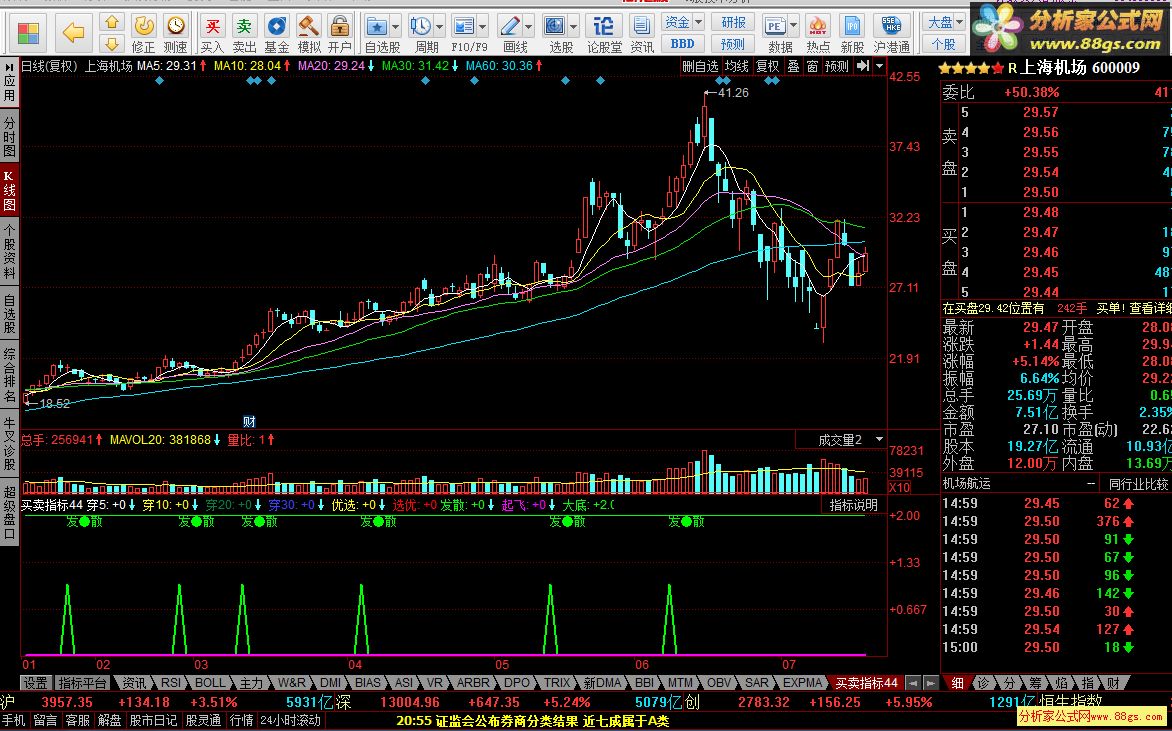Toggle the 预测 forecast button on chart header
Viewport: 1172px width, 731px height.
tap(836, 67)
